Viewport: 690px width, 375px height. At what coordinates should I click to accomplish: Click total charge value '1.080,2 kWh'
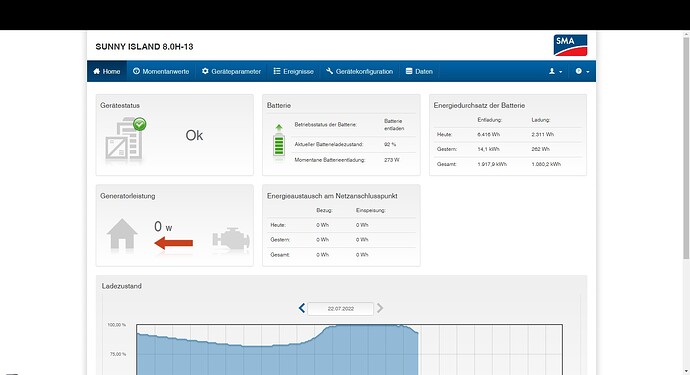click(546, 164)
